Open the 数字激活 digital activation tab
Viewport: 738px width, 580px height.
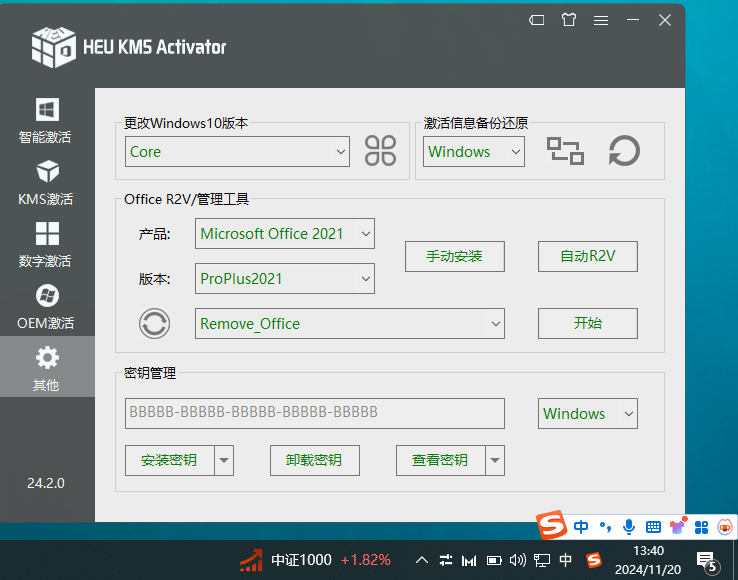[x=46, y=245]
